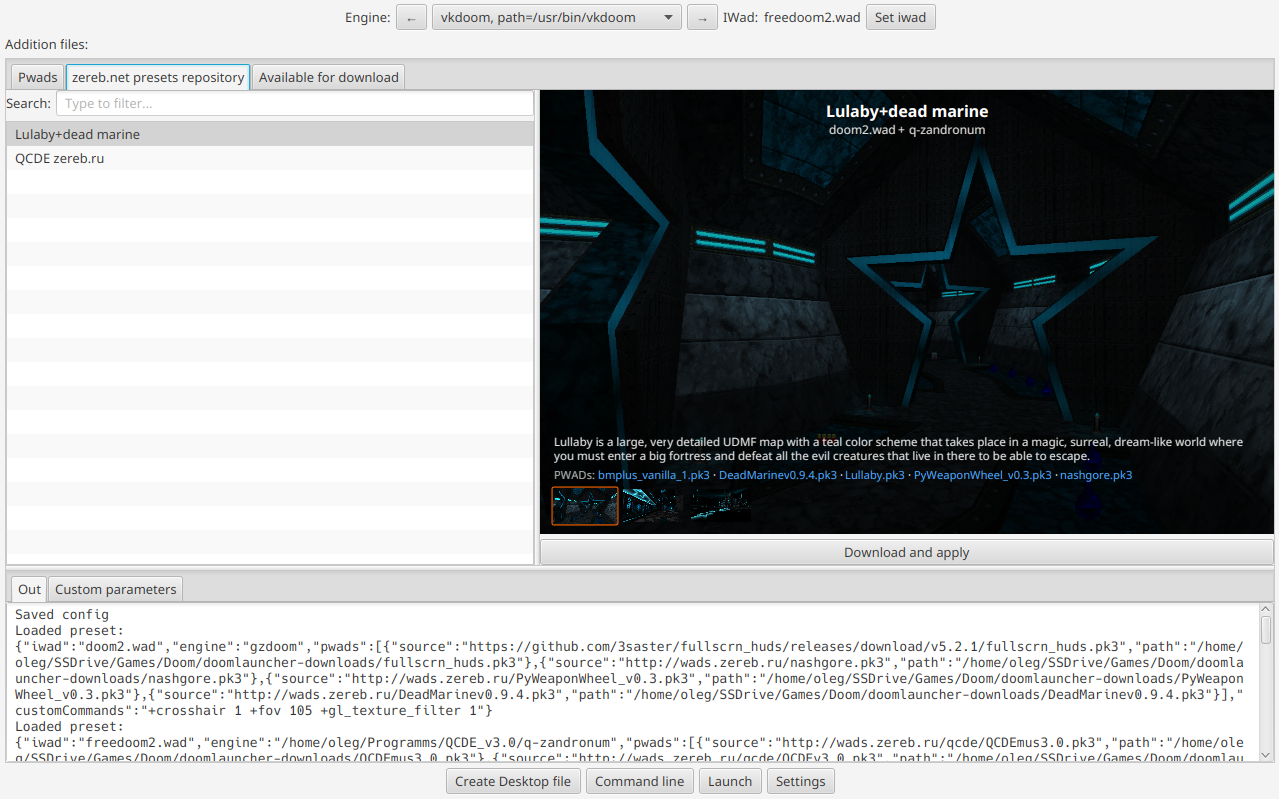Click the 'Saved config' line in output
The image size is (1279, 799).
coord(62,615)
